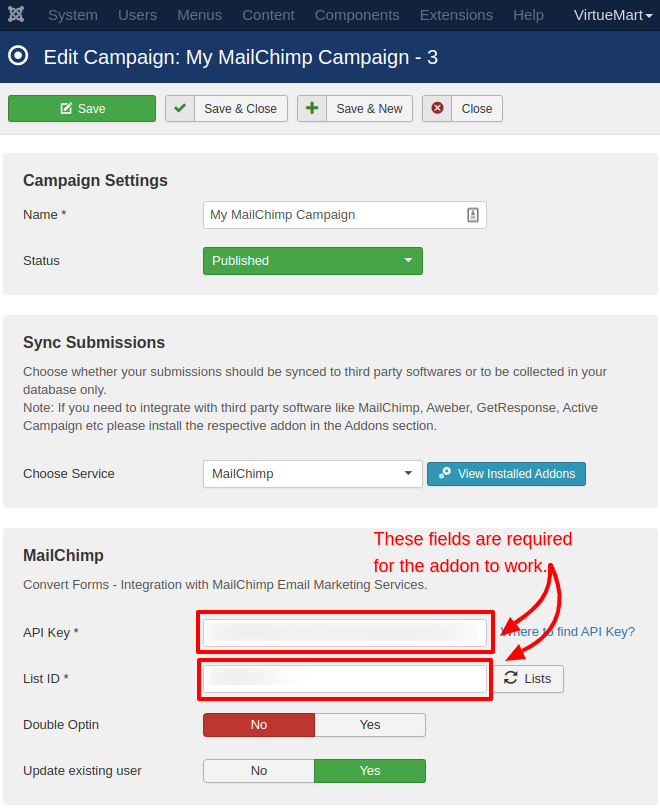The width and height of the screenshot is (660, 808).
Task: Click the 'Campaign Settings' heading
Action: pyautogui.click(x=95, y=180)
